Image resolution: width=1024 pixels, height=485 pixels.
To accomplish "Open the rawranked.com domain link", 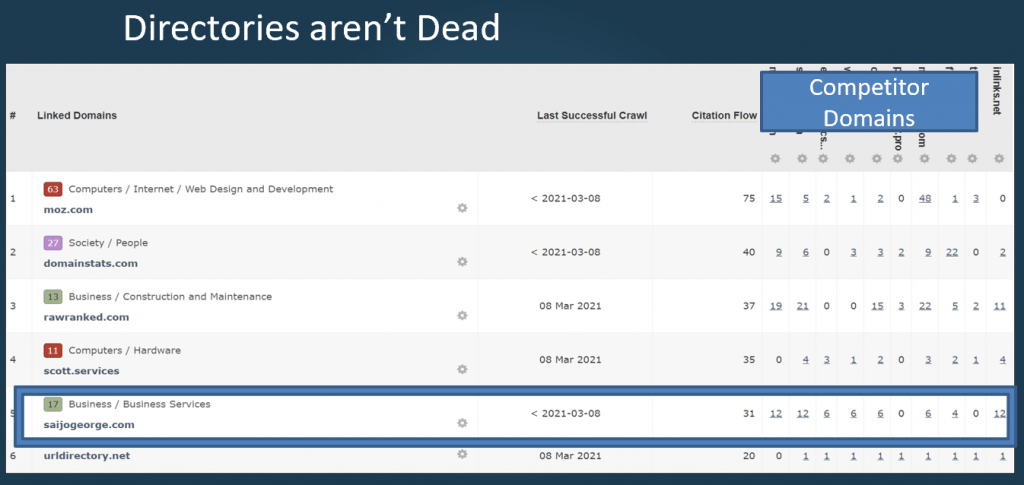I will coord(86,317).
